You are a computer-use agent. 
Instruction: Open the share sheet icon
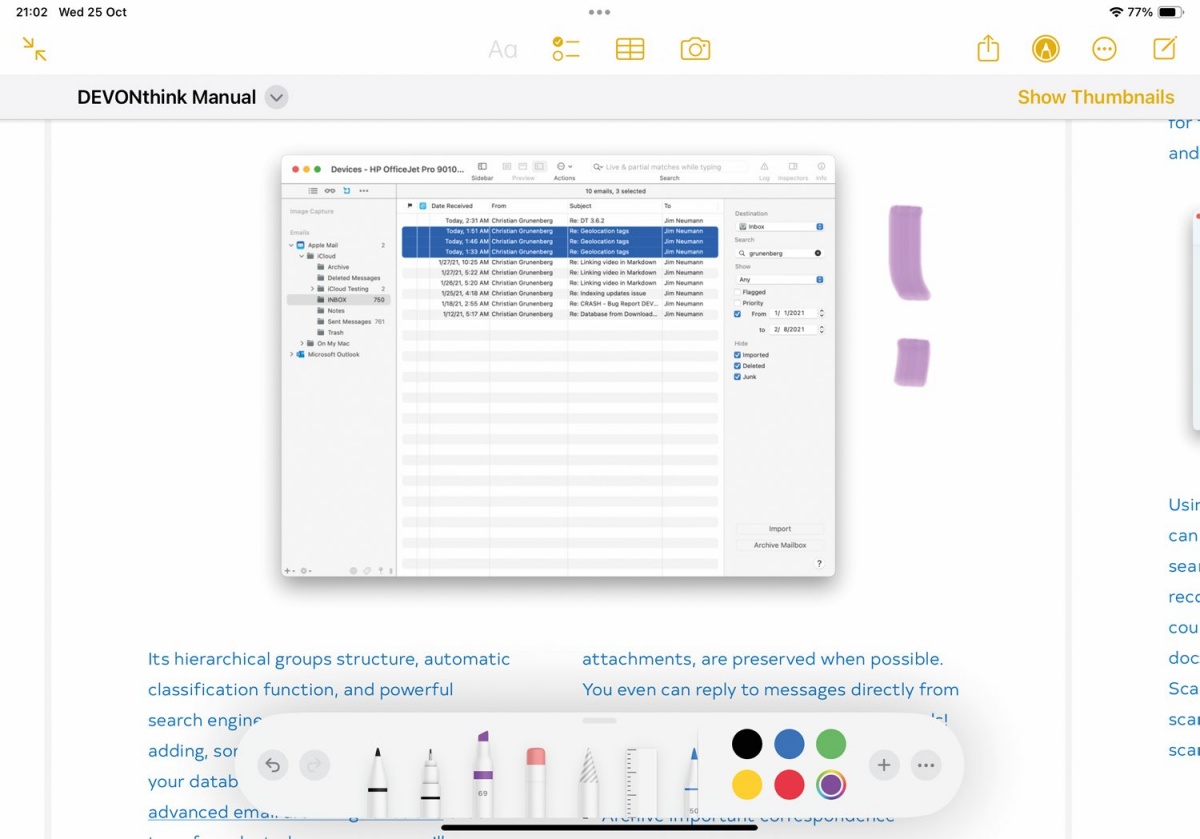[988, 48]
